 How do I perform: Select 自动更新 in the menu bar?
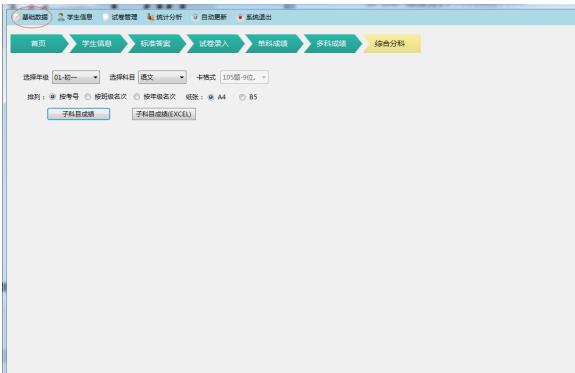pyautogui.click(x=210, y=17)
